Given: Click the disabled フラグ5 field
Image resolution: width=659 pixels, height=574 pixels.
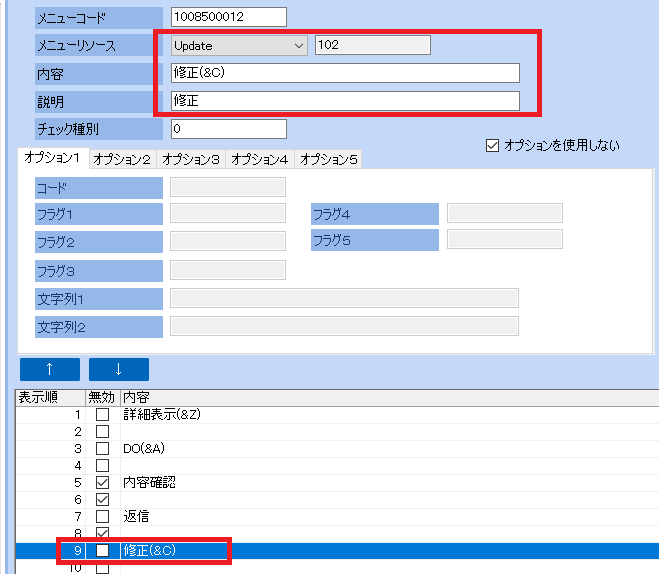Looking at the screenshot, I should pyautogui.click(x=505, y=239).
